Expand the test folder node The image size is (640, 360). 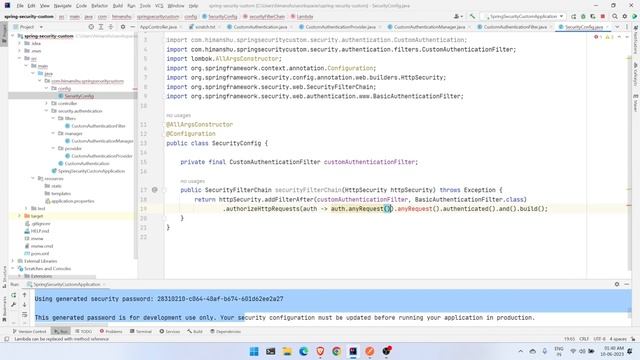click(x=27, y=209)
